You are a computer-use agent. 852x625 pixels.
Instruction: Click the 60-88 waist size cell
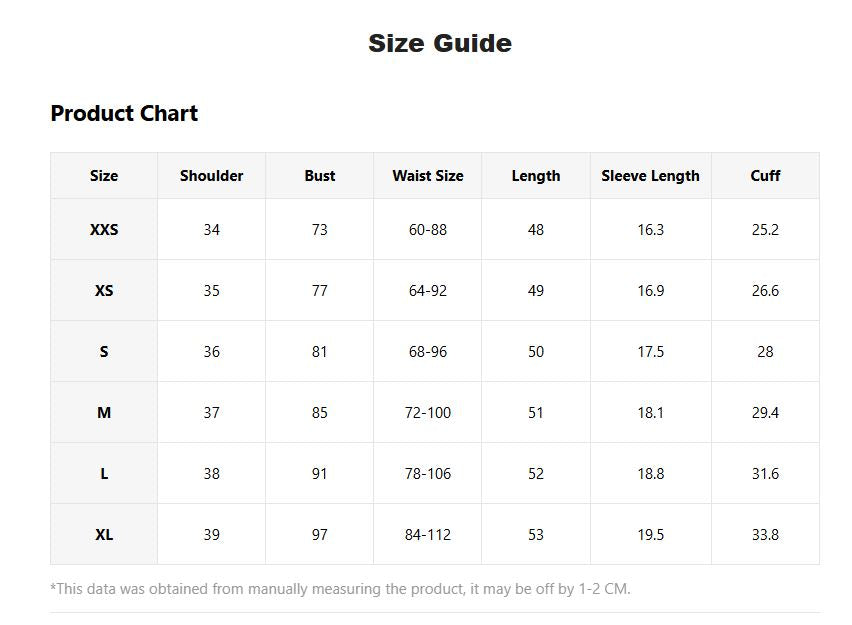pyautogui.click(x=428, y=229)
